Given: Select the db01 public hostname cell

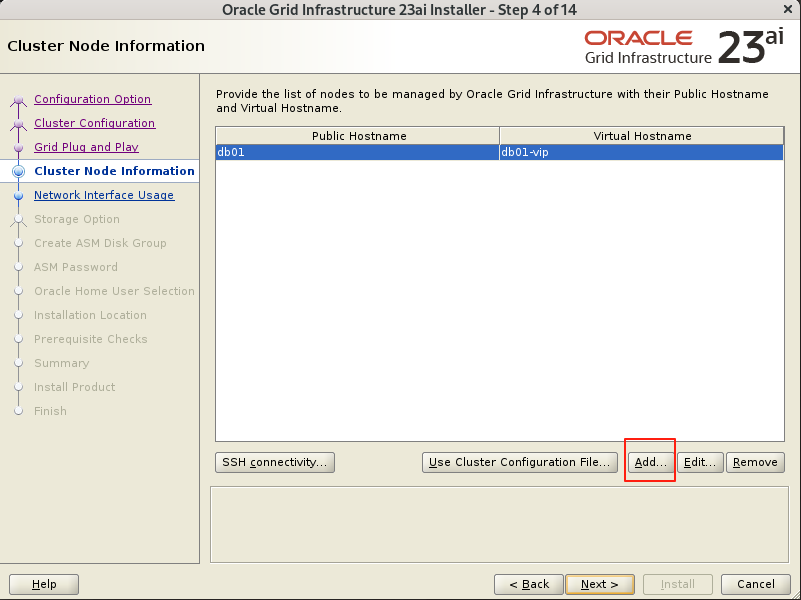Looking at the screenshot, I should point(358,152).
